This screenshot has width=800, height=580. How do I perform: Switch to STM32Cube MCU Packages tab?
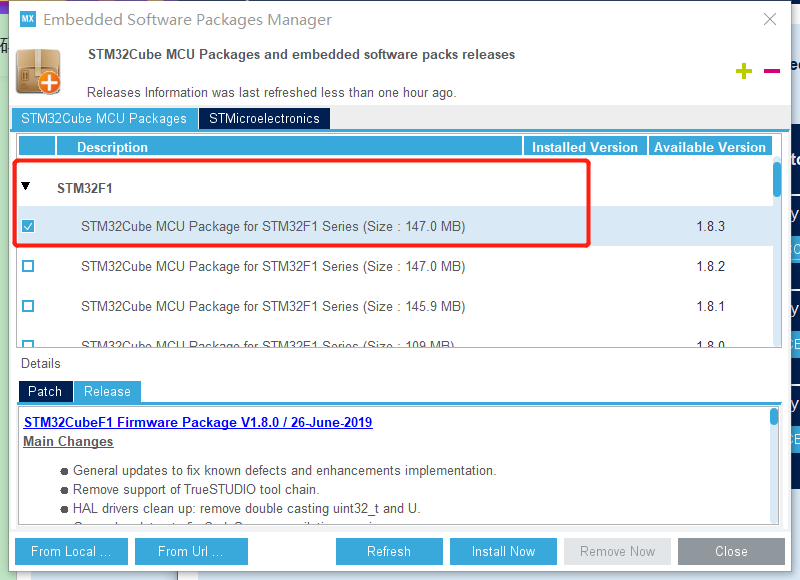tap(104, 118)
